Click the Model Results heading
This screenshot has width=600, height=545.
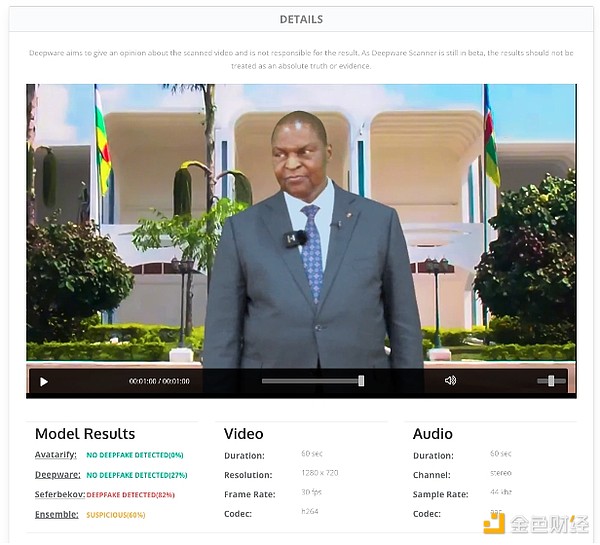[85, 434]
